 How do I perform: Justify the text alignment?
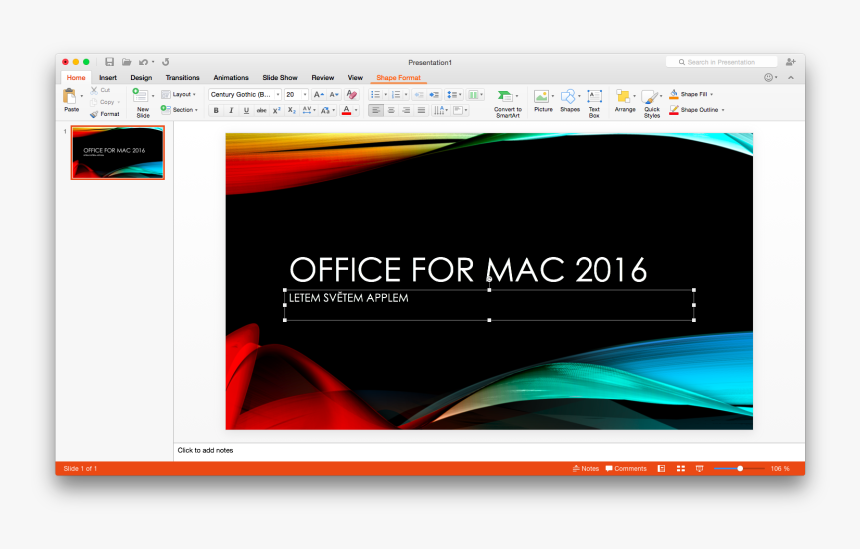coord(421,110)
